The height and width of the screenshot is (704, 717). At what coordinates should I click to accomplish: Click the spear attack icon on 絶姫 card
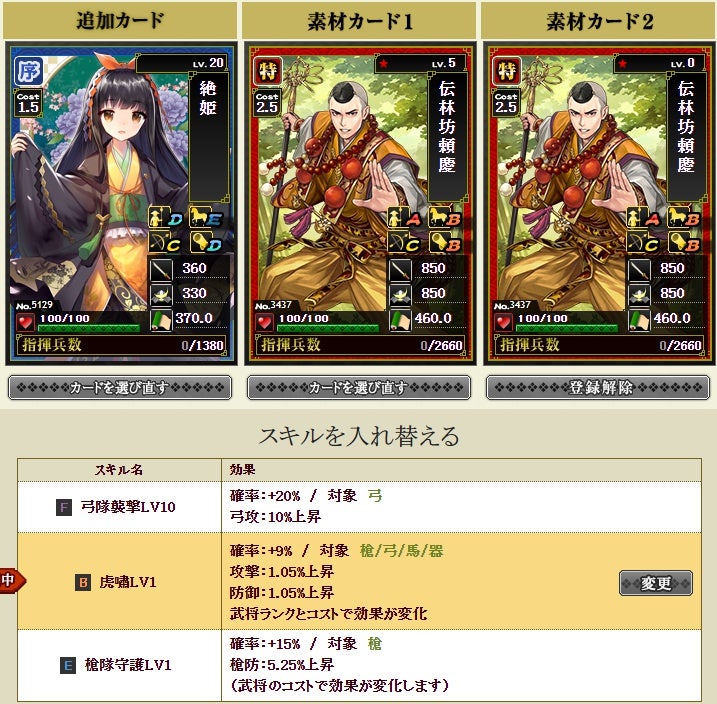coord(161,269)
